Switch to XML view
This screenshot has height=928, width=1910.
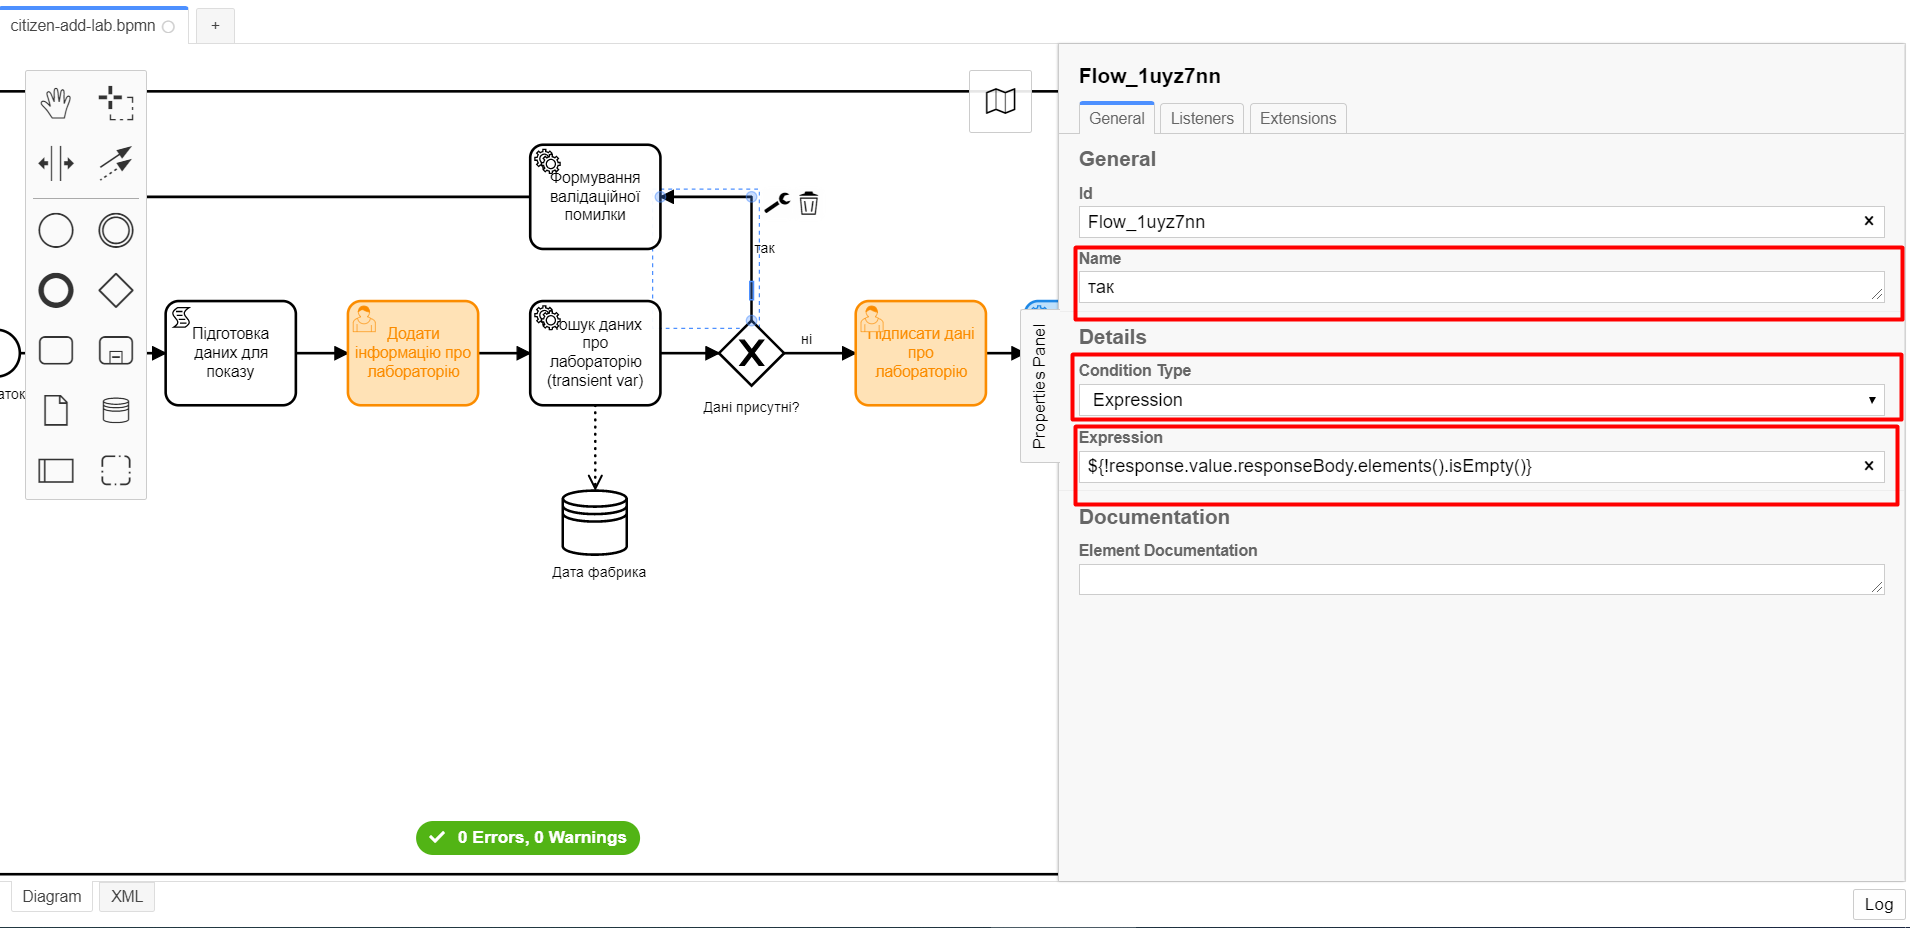tap(126, 896)
